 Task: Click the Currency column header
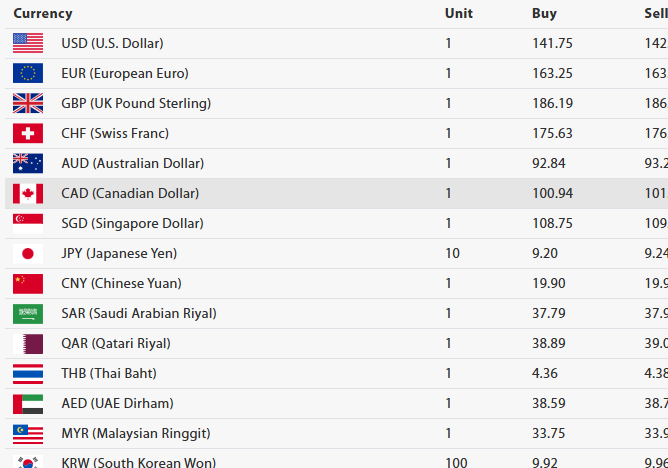[x=43, y=14]
